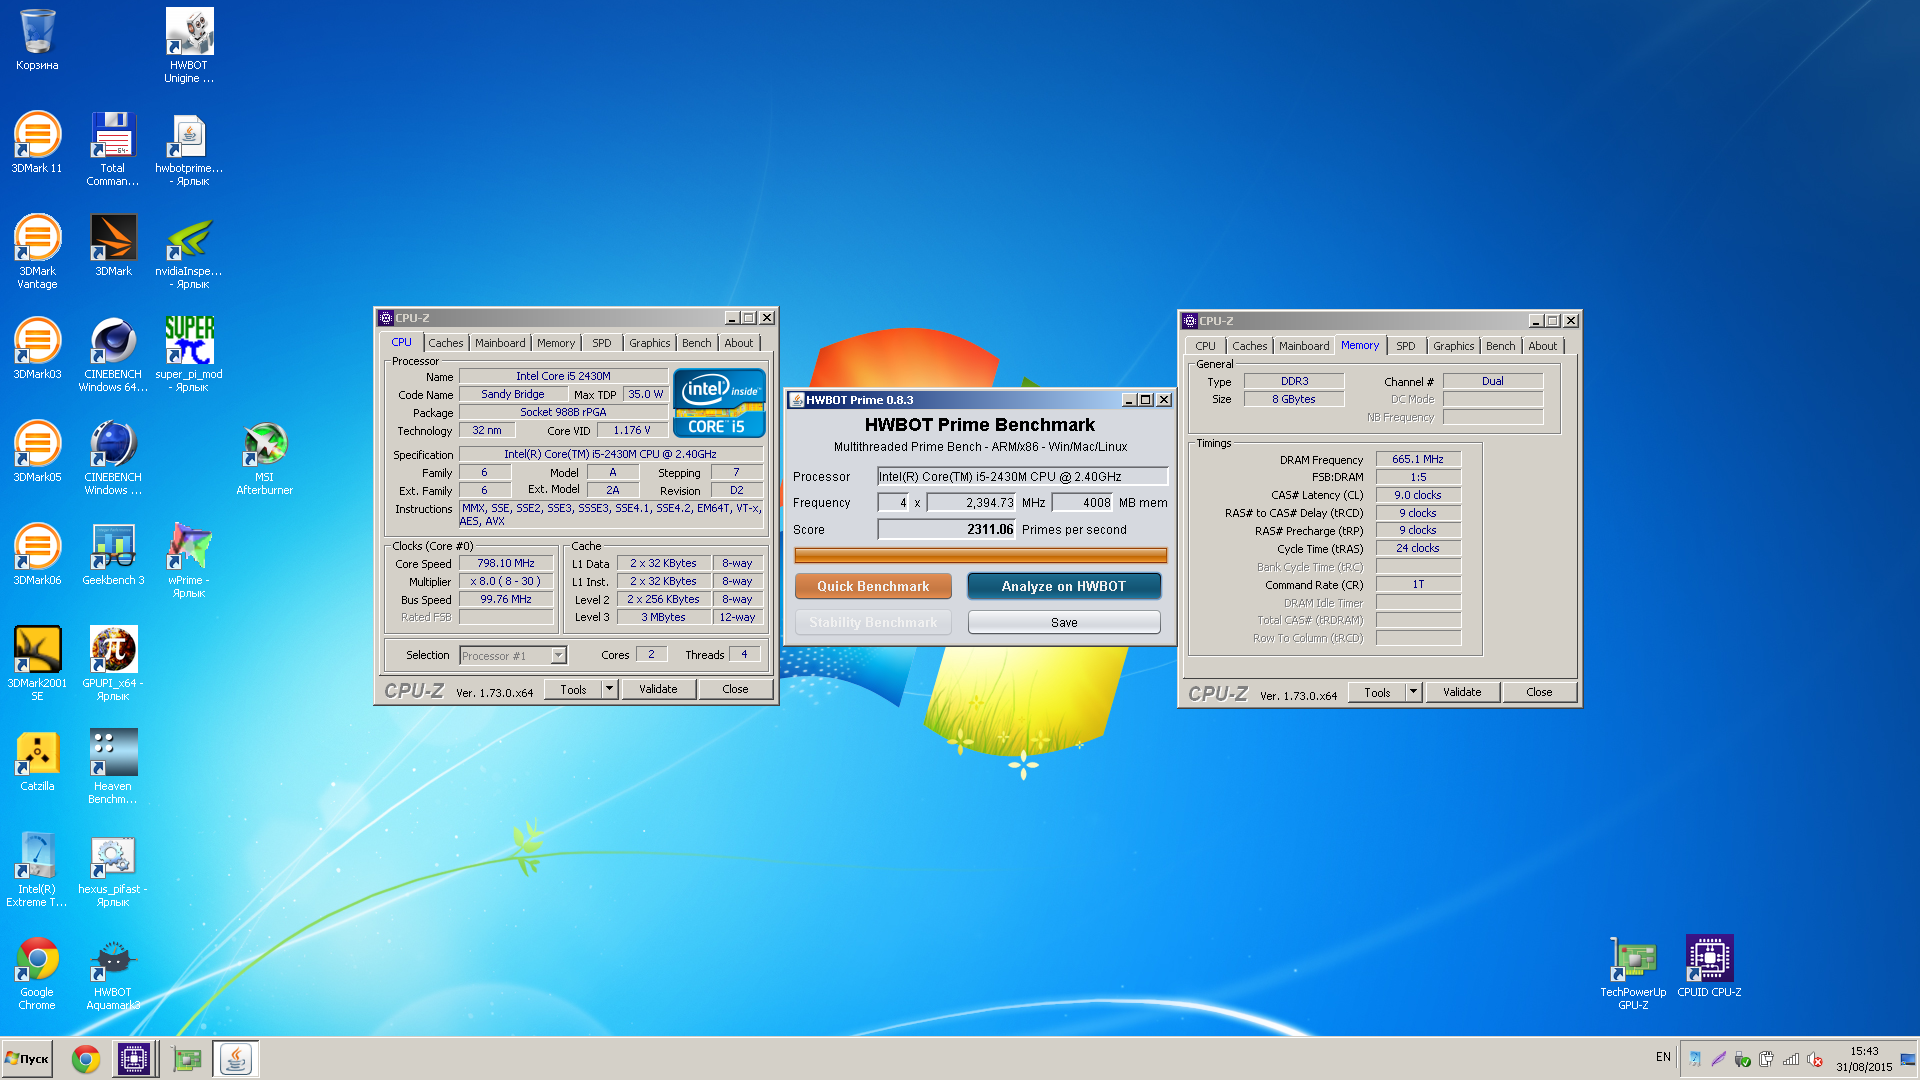The image size is (1920, 1080).
Task: Open 3DMark desktop icon
Action: click(x=113, y=246)
